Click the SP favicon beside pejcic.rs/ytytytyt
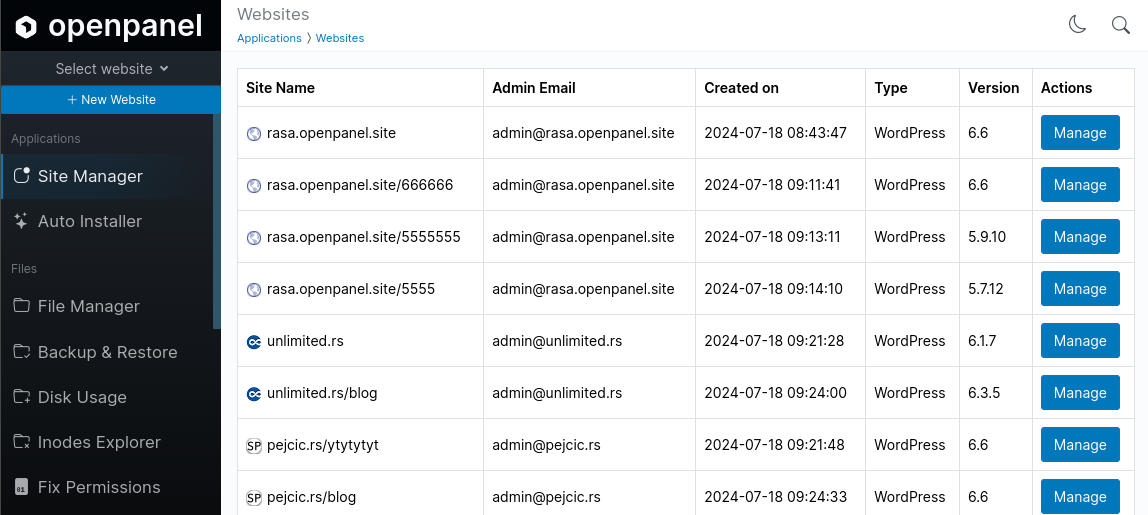The width and height of the screenshot is (1148, 515). pos(254,445)
